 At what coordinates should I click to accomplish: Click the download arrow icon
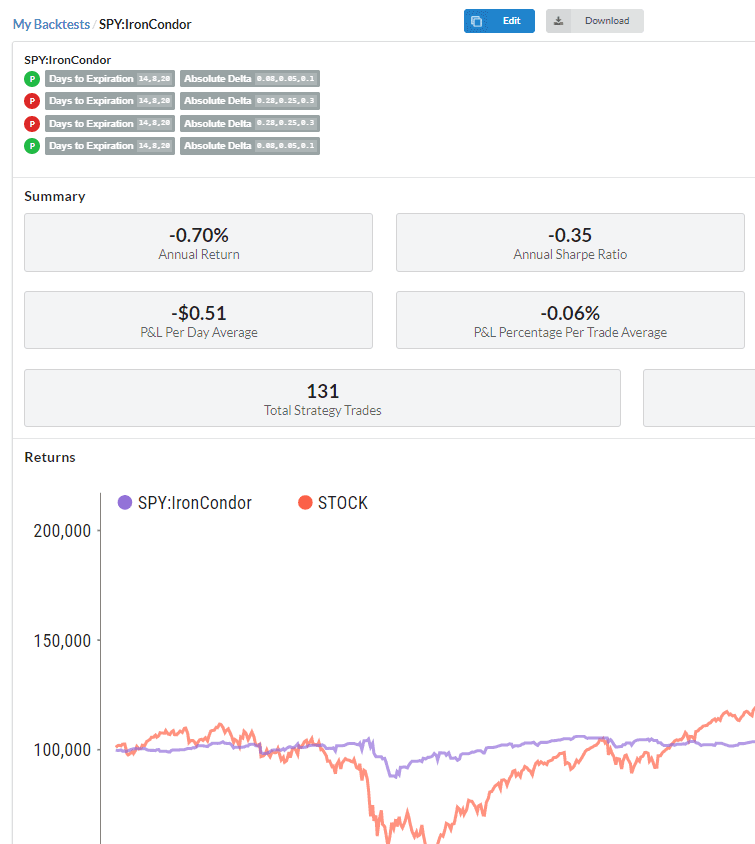559,21
